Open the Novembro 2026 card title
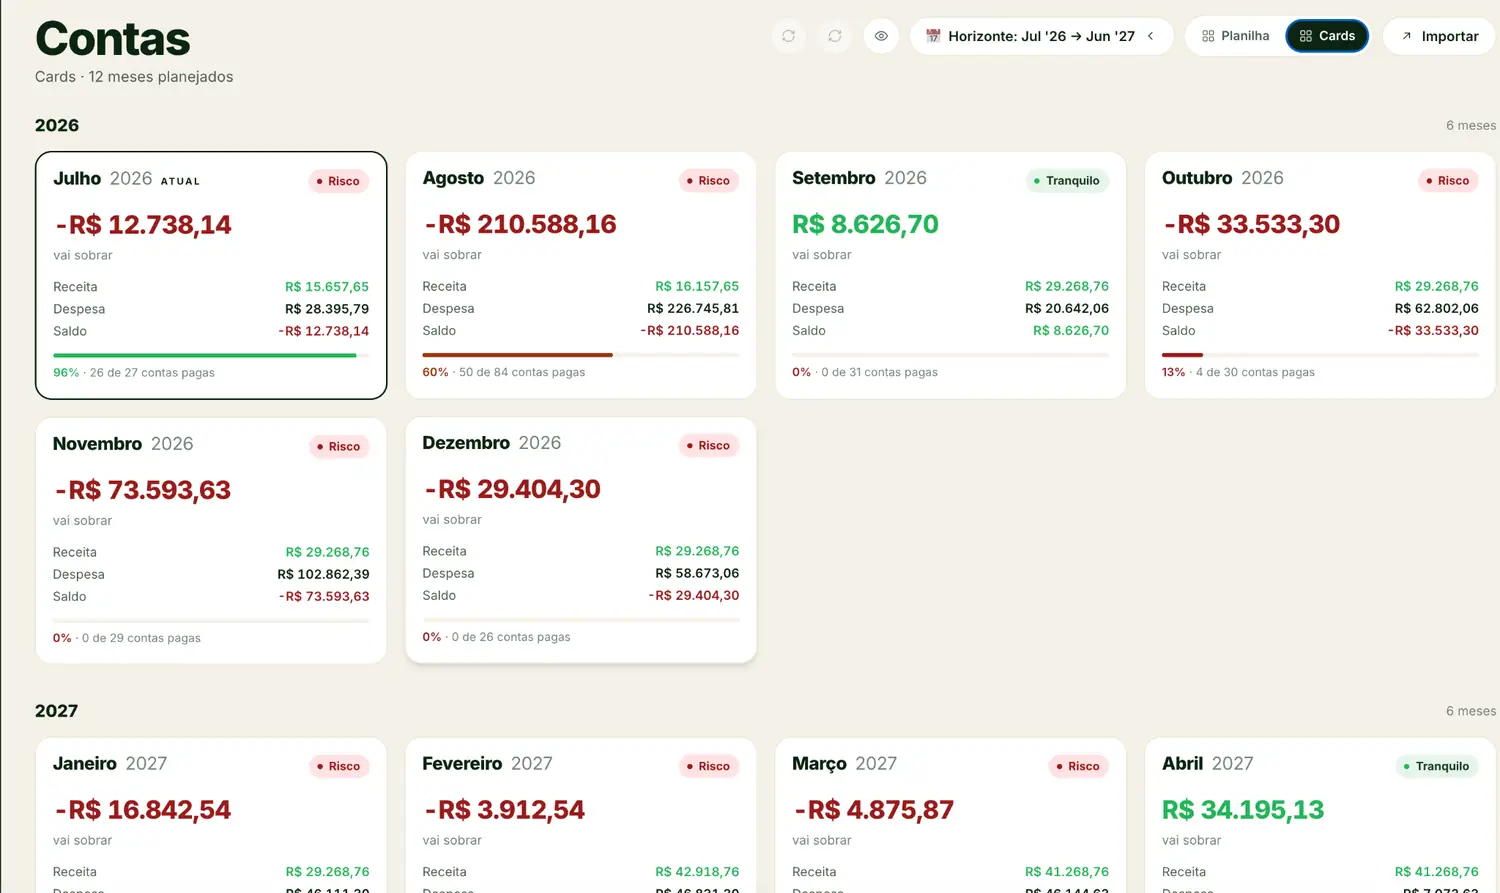1500x893 pixels. pyautogui.click(x=123, y=444)
